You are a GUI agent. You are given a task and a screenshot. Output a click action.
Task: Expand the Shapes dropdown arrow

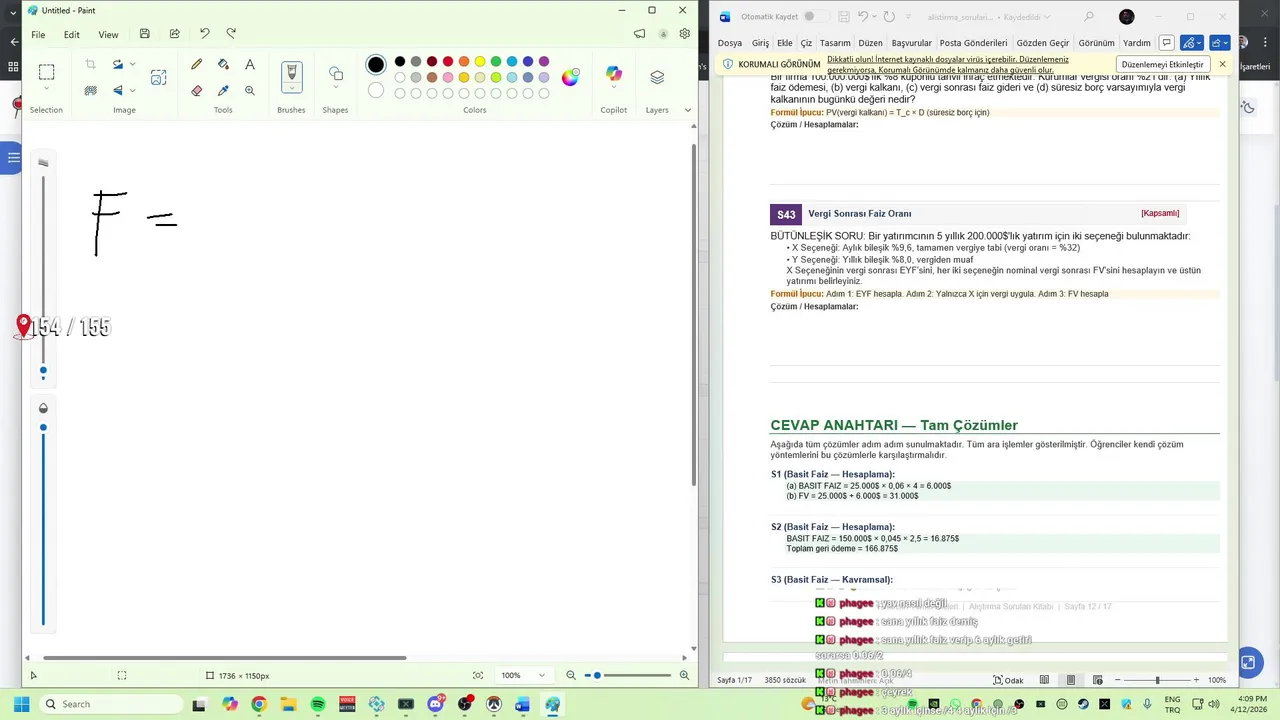[336, 88]
